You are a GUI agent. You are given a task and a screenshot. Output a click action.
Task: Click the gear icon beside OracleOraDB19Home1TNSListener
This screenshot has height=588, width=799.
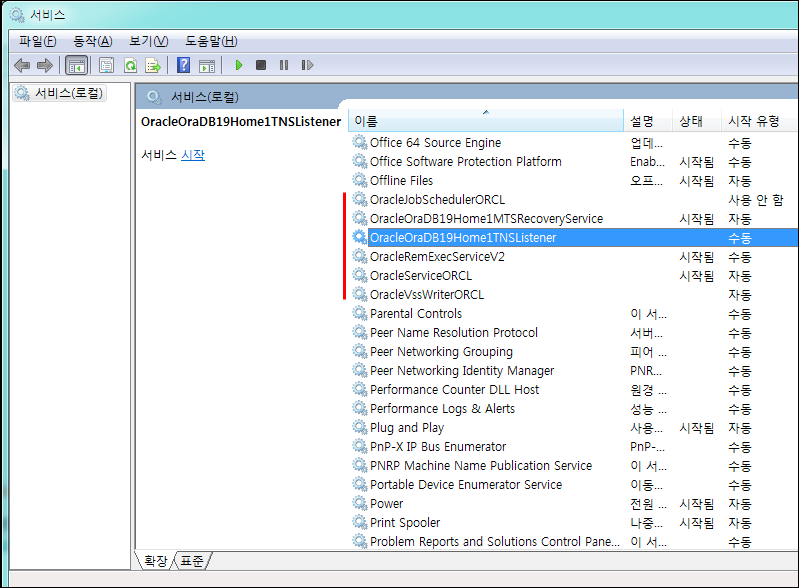coord(360,237)
